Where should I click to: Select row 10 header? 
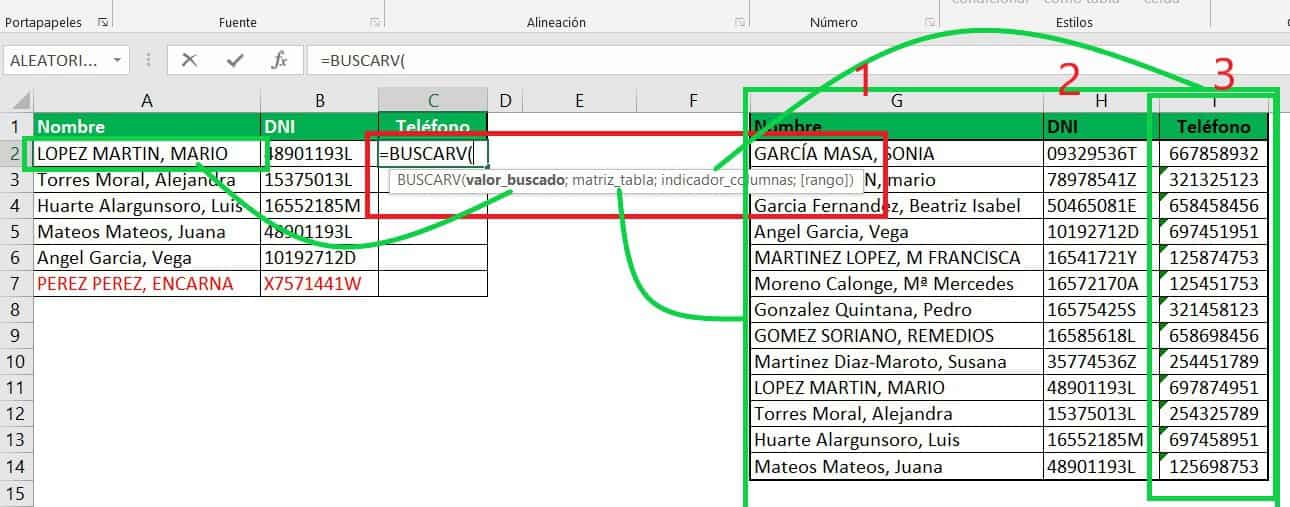click(x=16, y=362)
